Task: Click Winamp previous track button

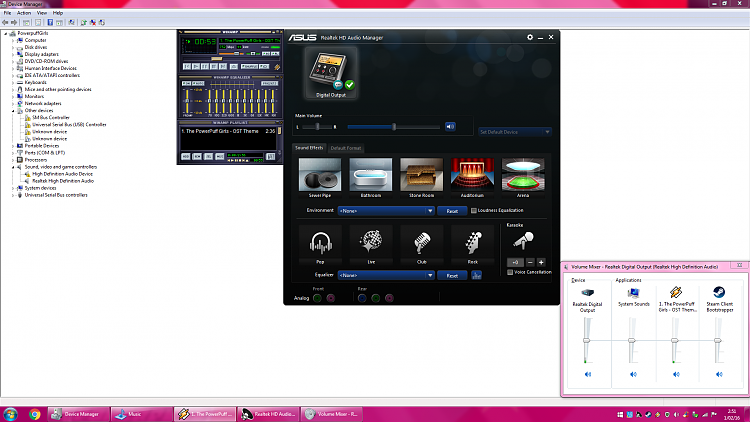Action: [187, 66]
